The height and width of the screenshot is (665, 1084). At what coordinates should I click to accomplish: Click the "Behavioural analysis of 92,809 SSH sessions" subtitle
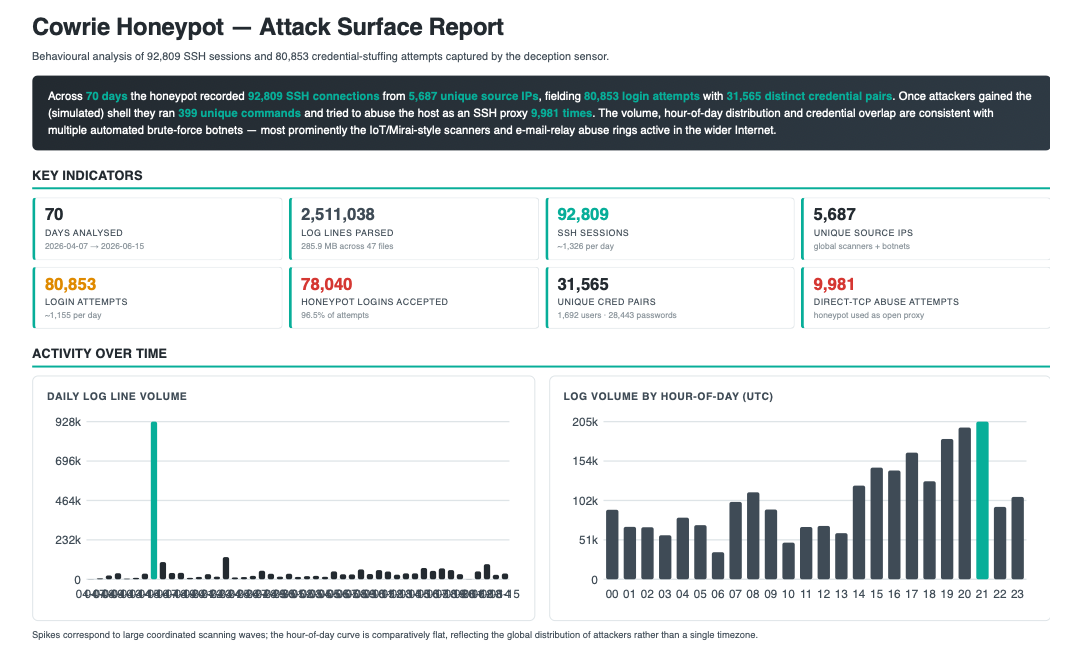tap(320, 57)
